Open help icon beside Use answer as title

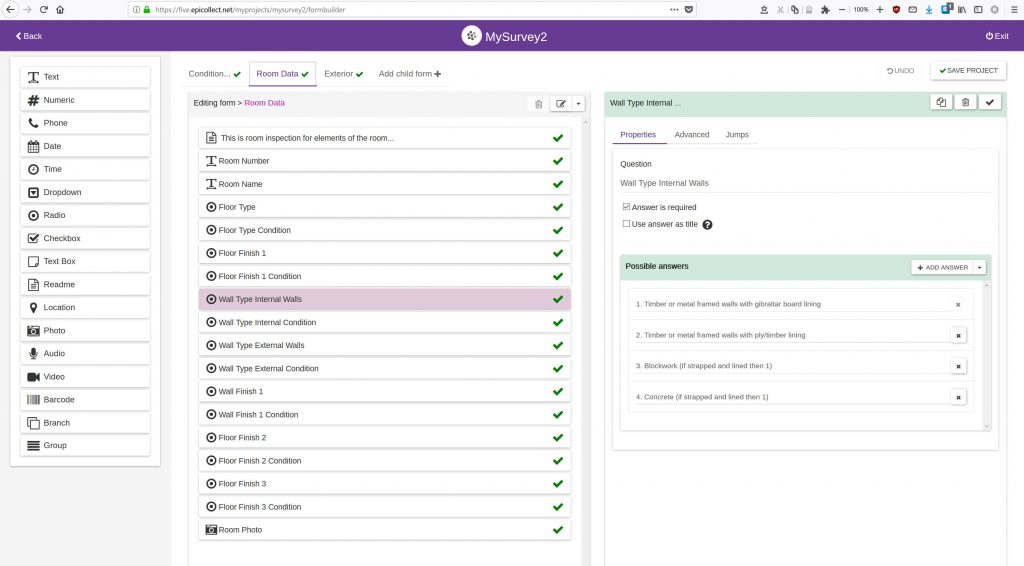(707, 225)
